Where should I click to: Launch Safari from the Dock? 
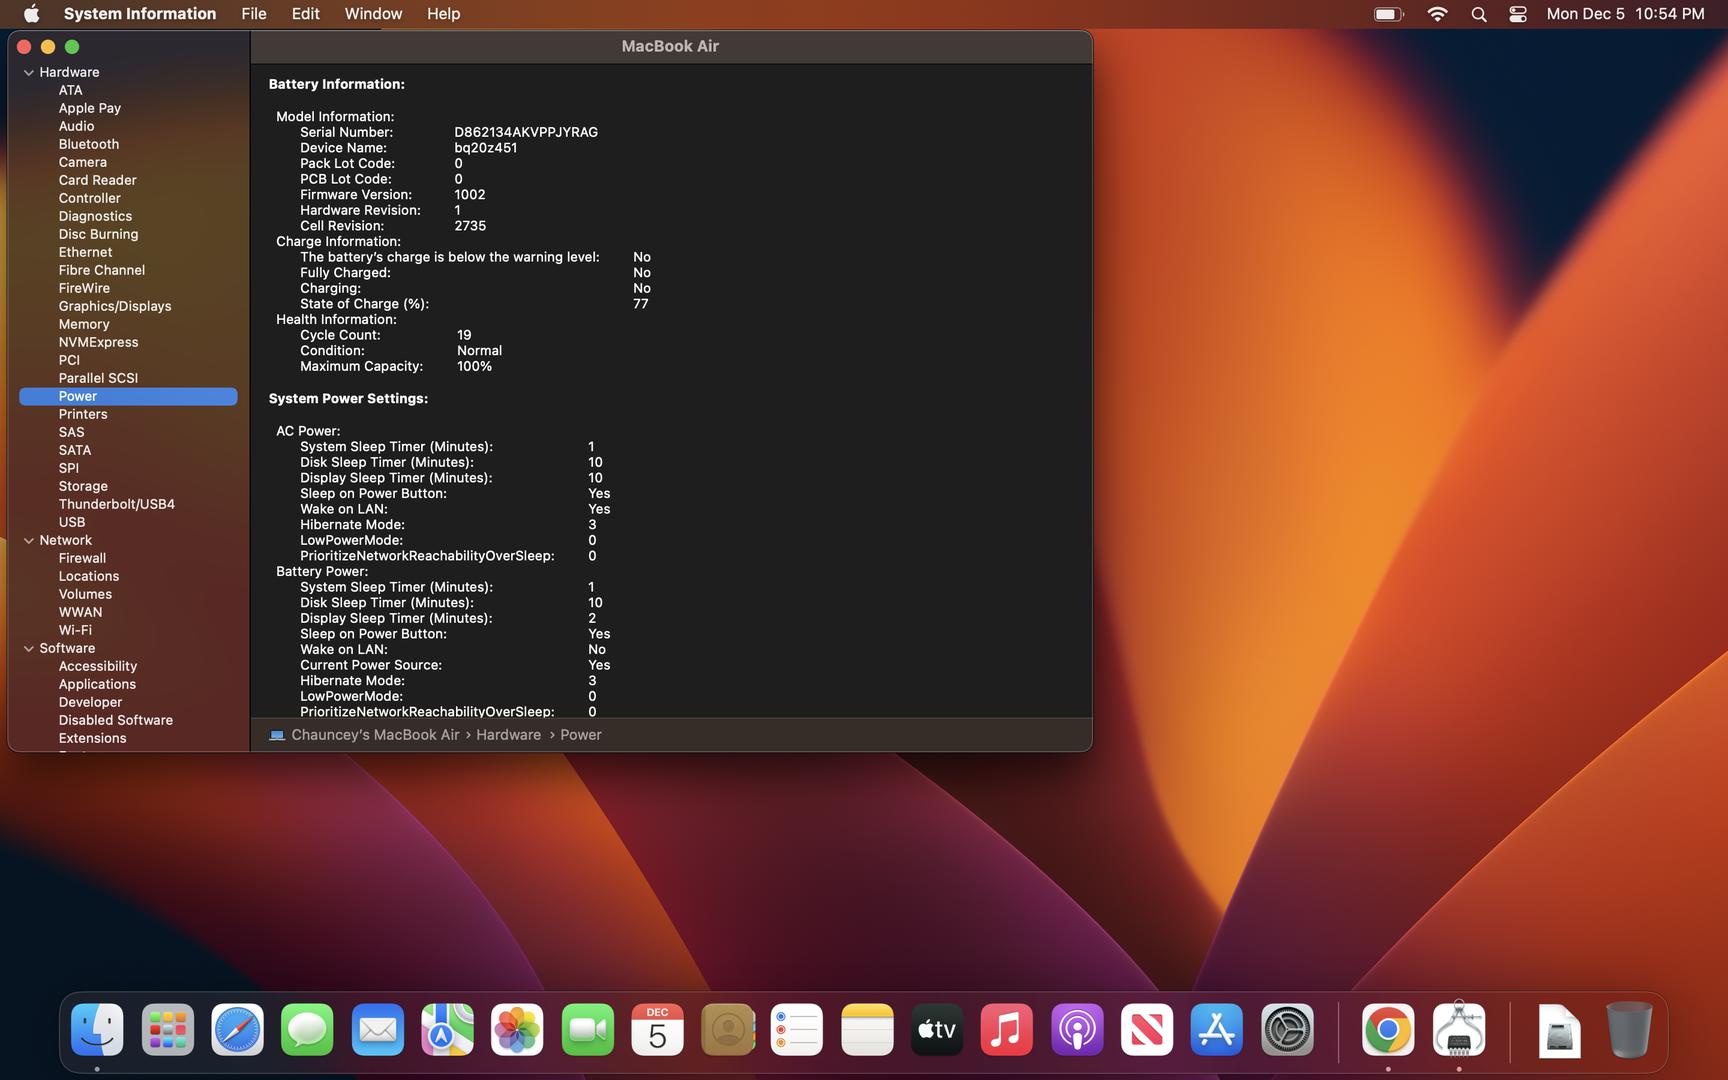(237, 1030)
